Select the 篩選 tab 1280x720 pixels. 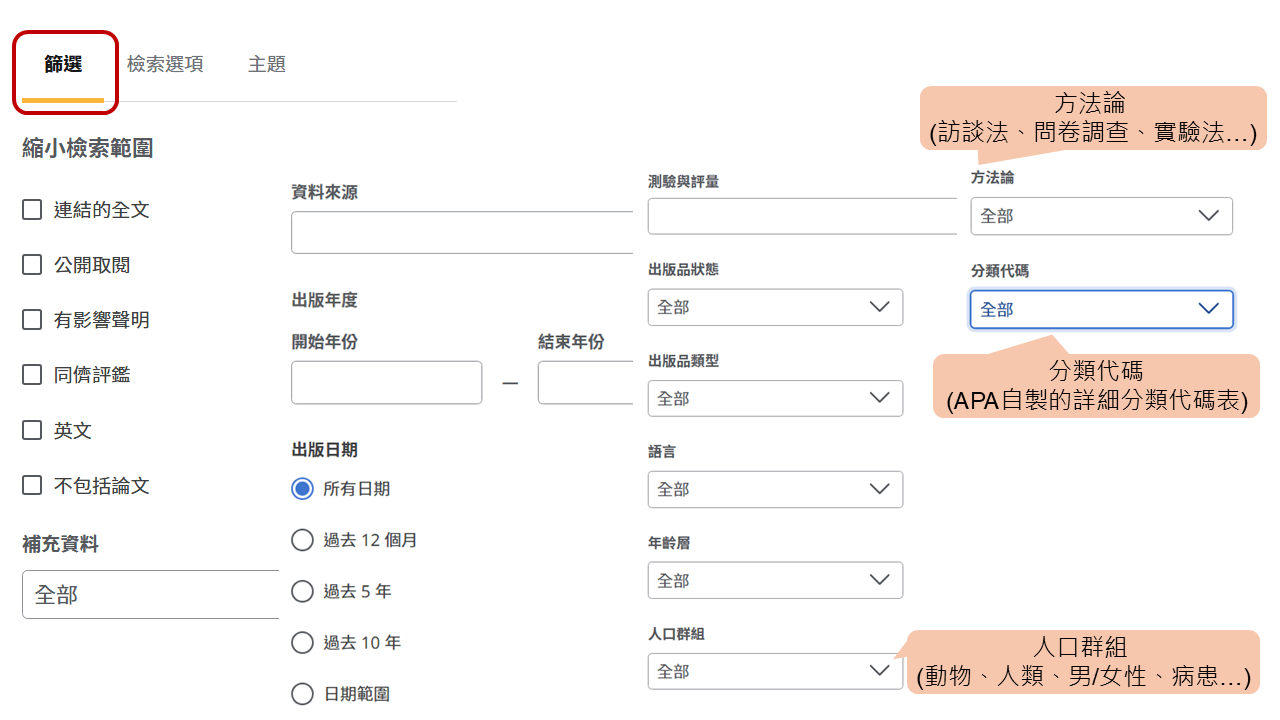pyautogui.click(x=63, y=64)
